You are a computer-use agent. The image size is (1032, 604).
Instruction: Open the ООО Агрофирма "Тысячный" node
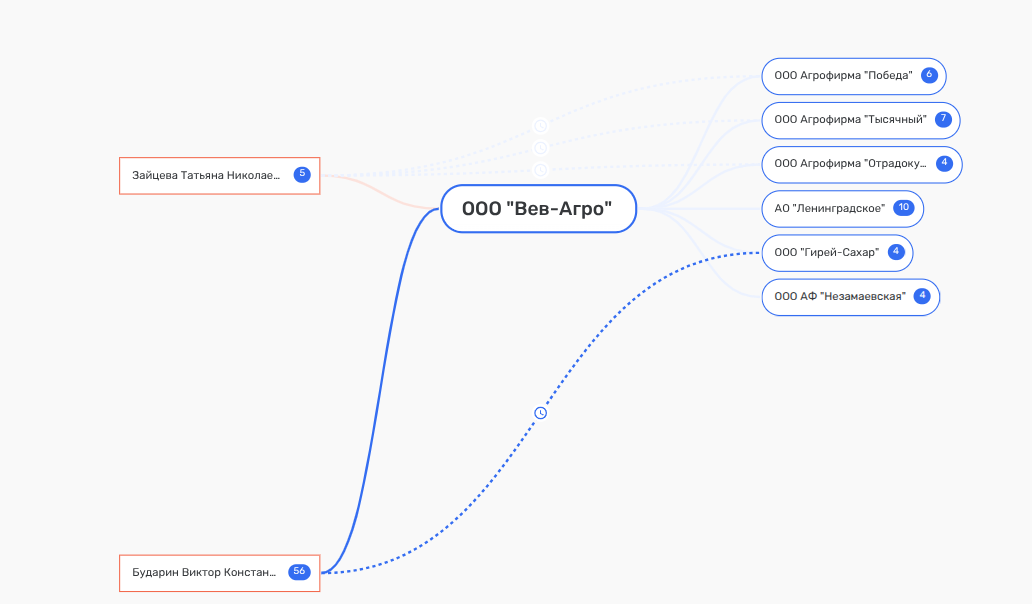click(849, 120)
